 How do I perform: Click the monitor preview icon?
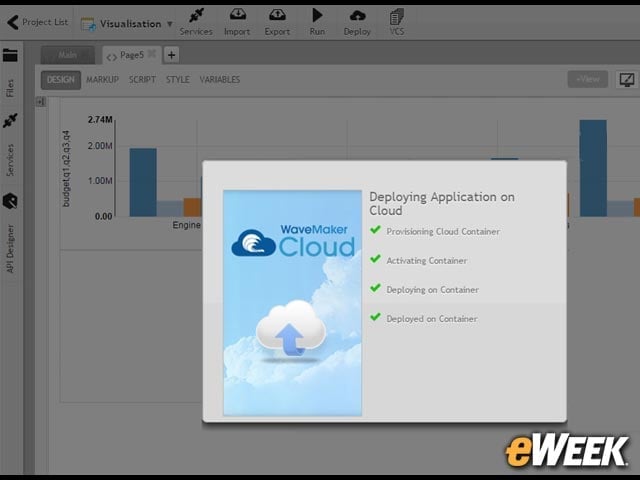click(627, 80)
